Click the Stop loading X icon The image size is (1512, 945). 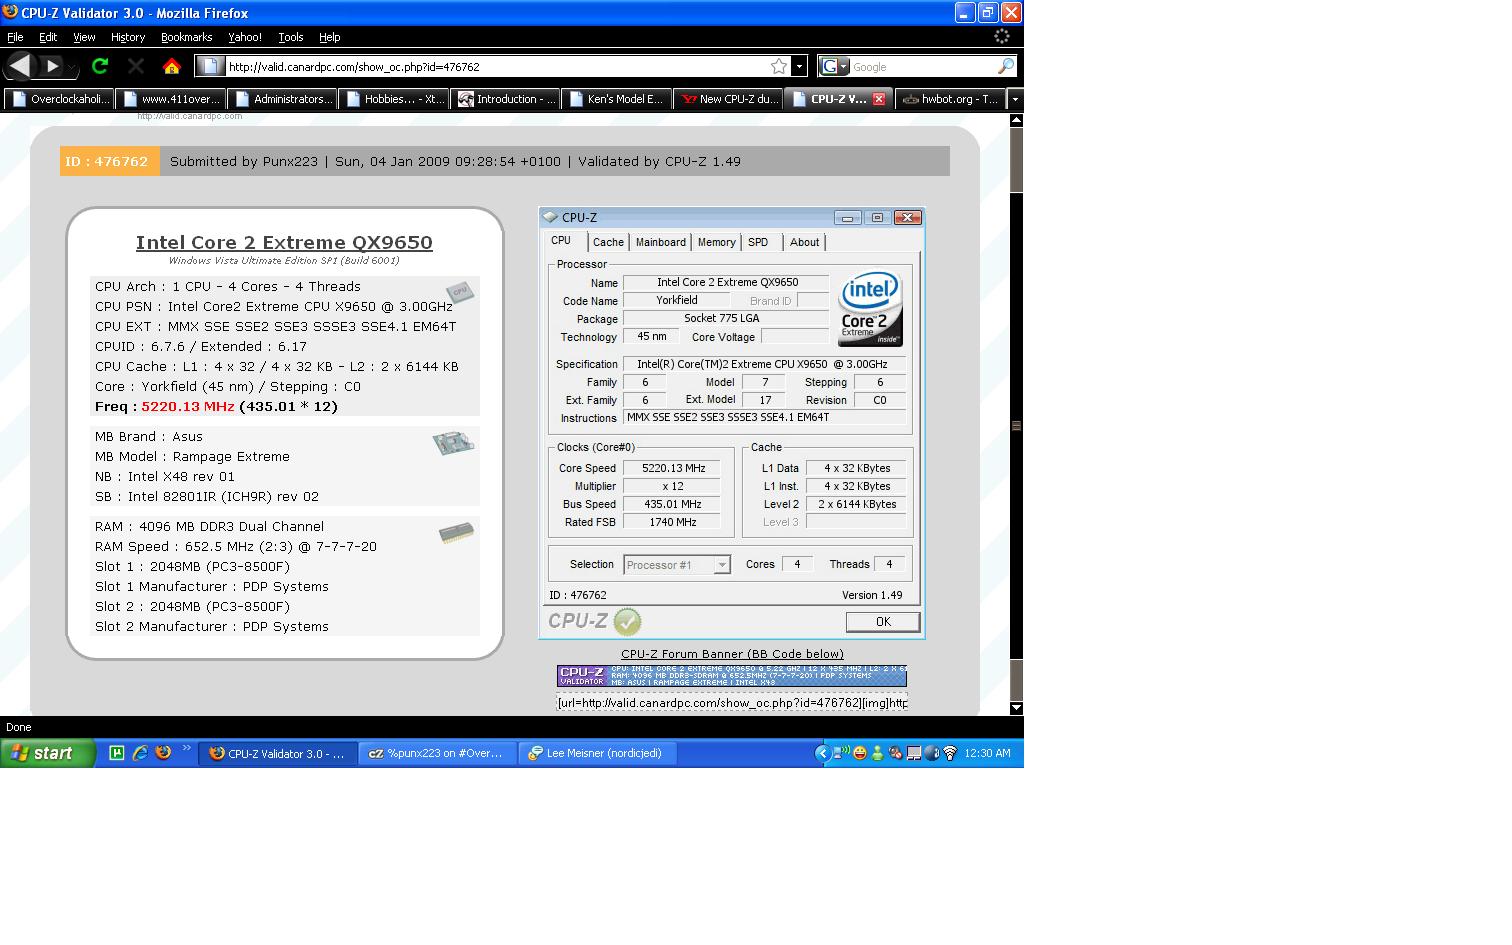(136, 66)
